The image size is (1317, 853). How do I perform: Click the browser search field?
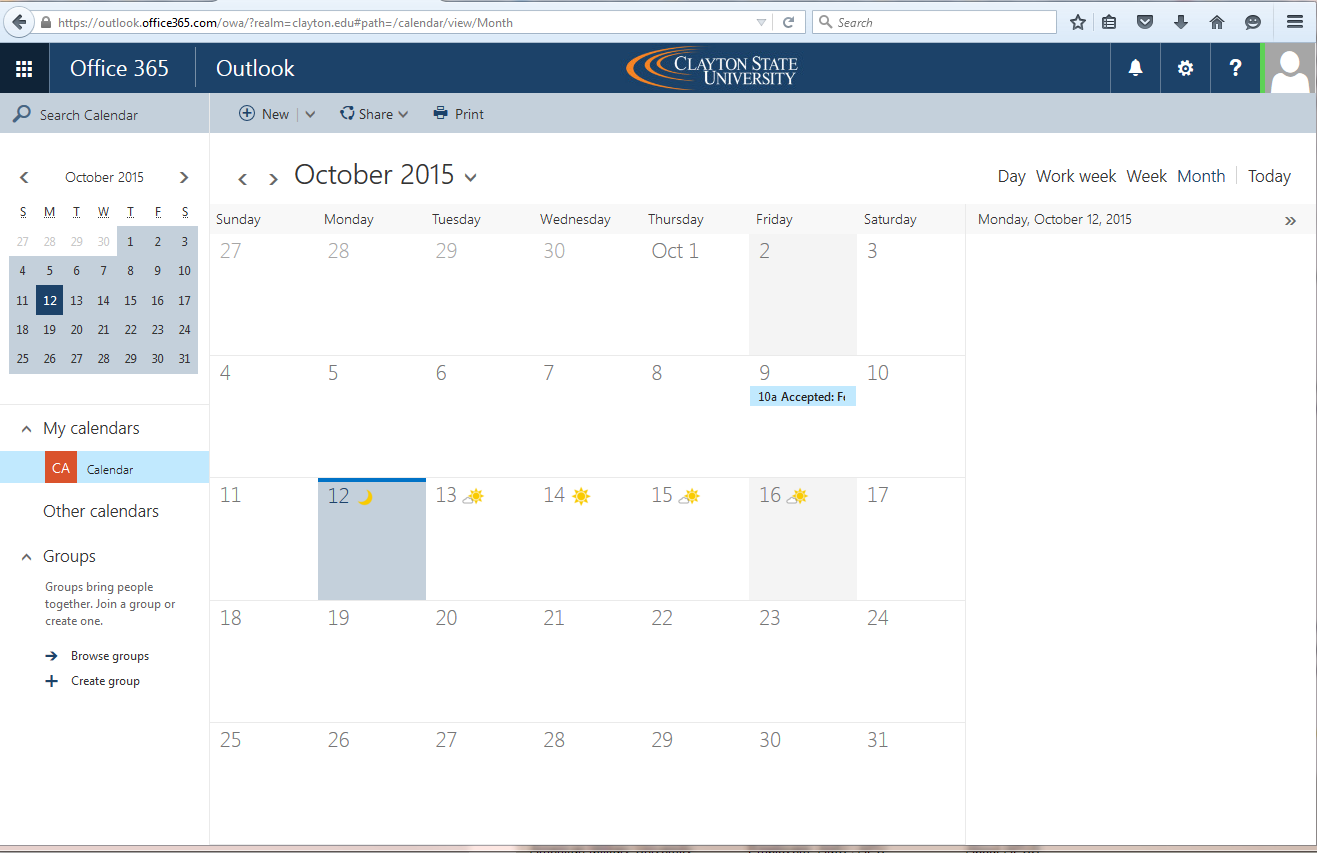[934, 22]
